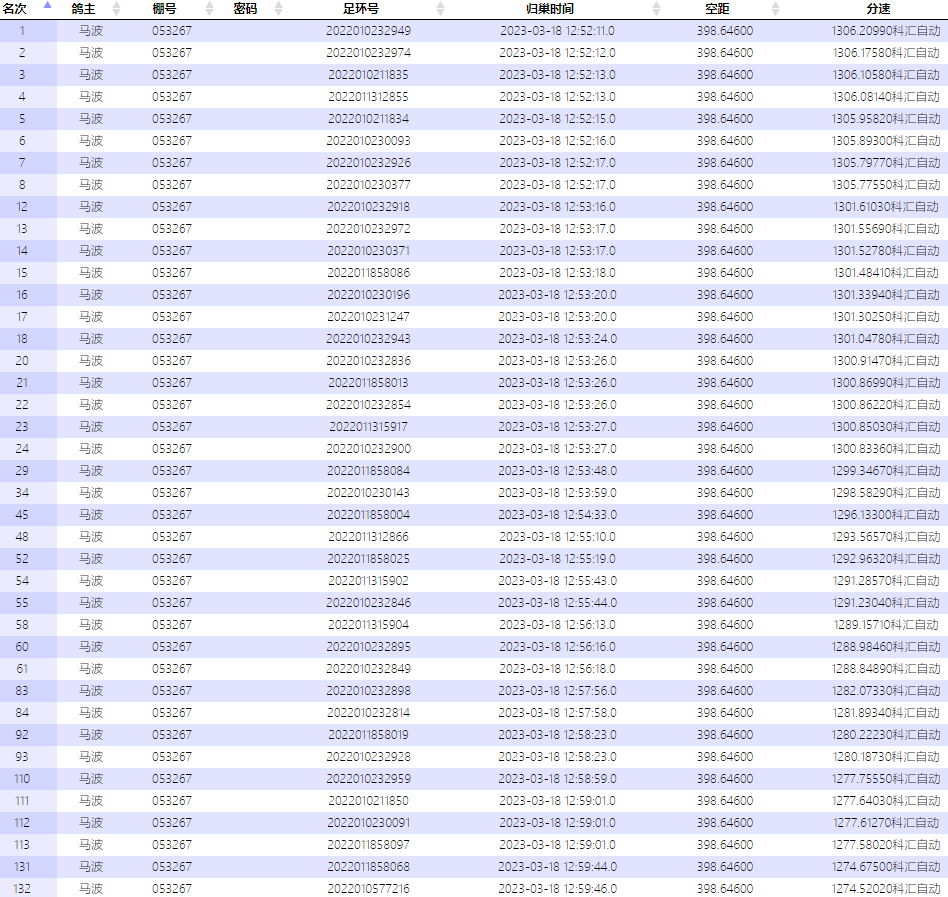Click return time 2023-03-18 12:52:11.0
Image resolution: width=948 pixels, height=897 pixels.
pos(557,31)
